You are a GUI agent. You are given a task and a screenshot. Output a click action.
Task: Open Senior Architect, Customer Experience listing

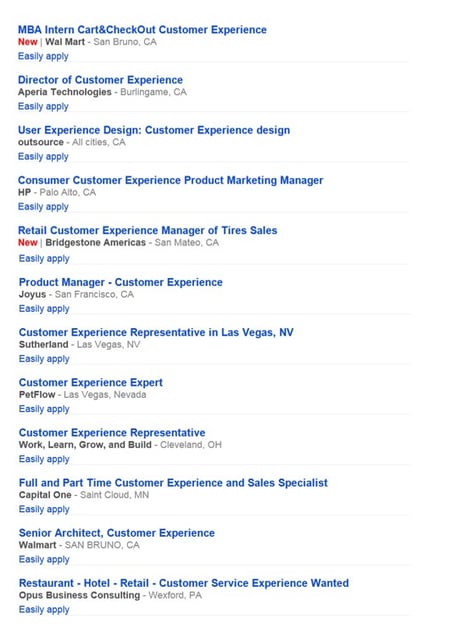click(x=117, y=533)
